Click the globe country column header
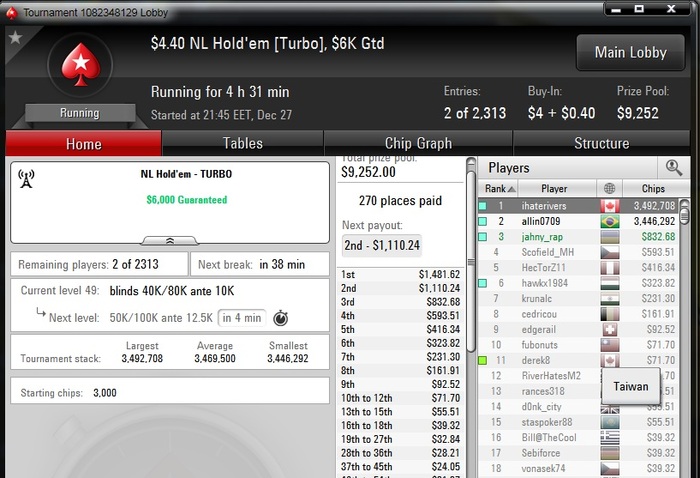Screen dimensions: 700x478 609,188
